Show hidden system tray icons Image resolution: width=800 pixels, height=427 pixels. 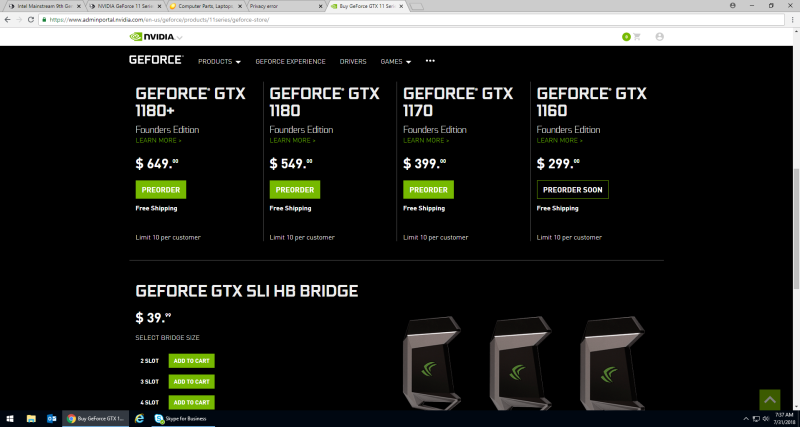pyautogui.click(x=746, y=419)
